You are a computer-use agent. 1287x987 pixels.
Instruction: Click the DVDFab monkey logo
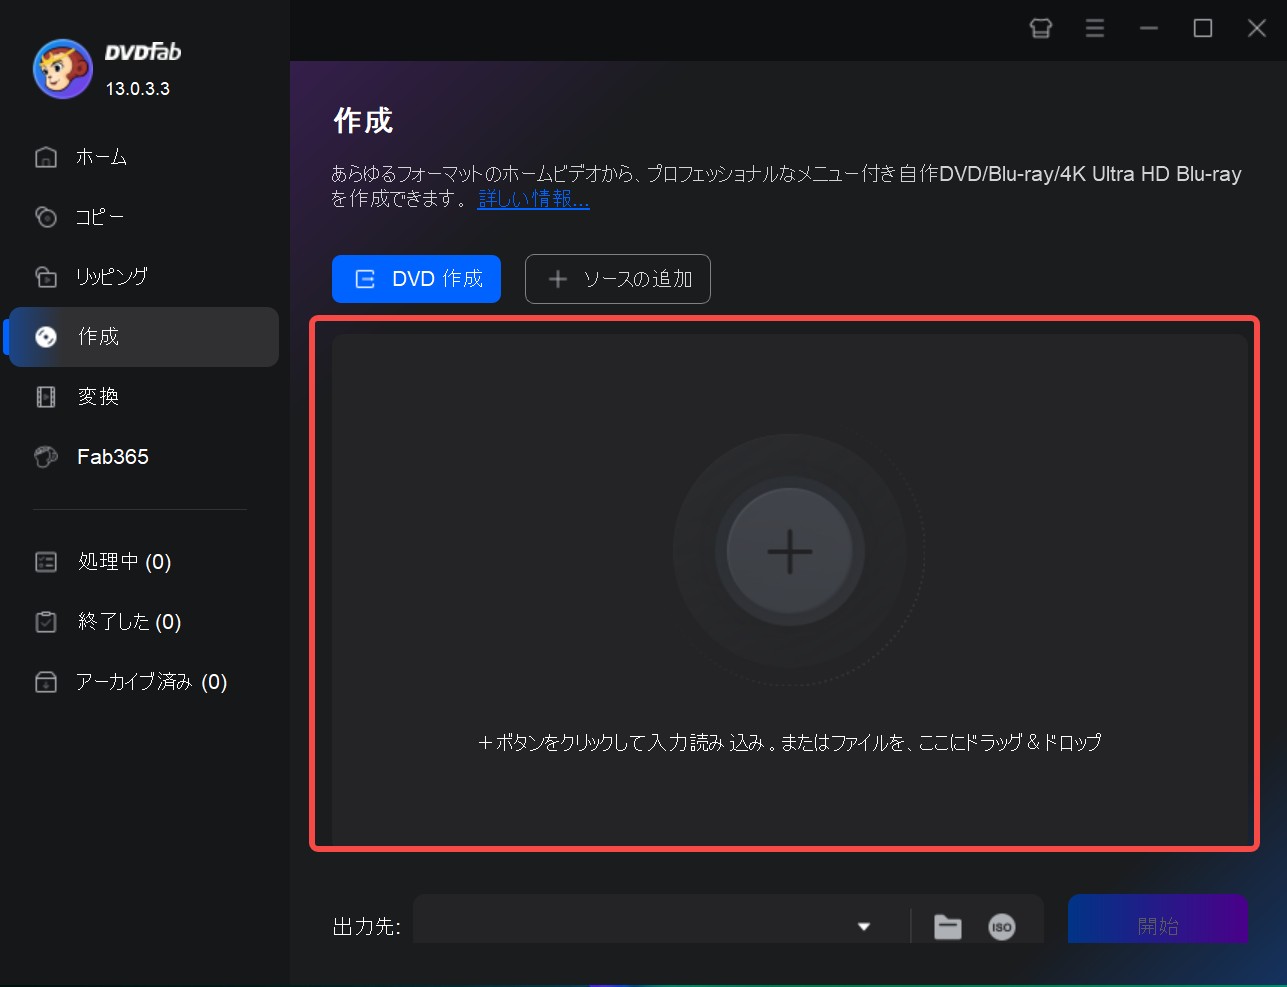tap(62, 68)
